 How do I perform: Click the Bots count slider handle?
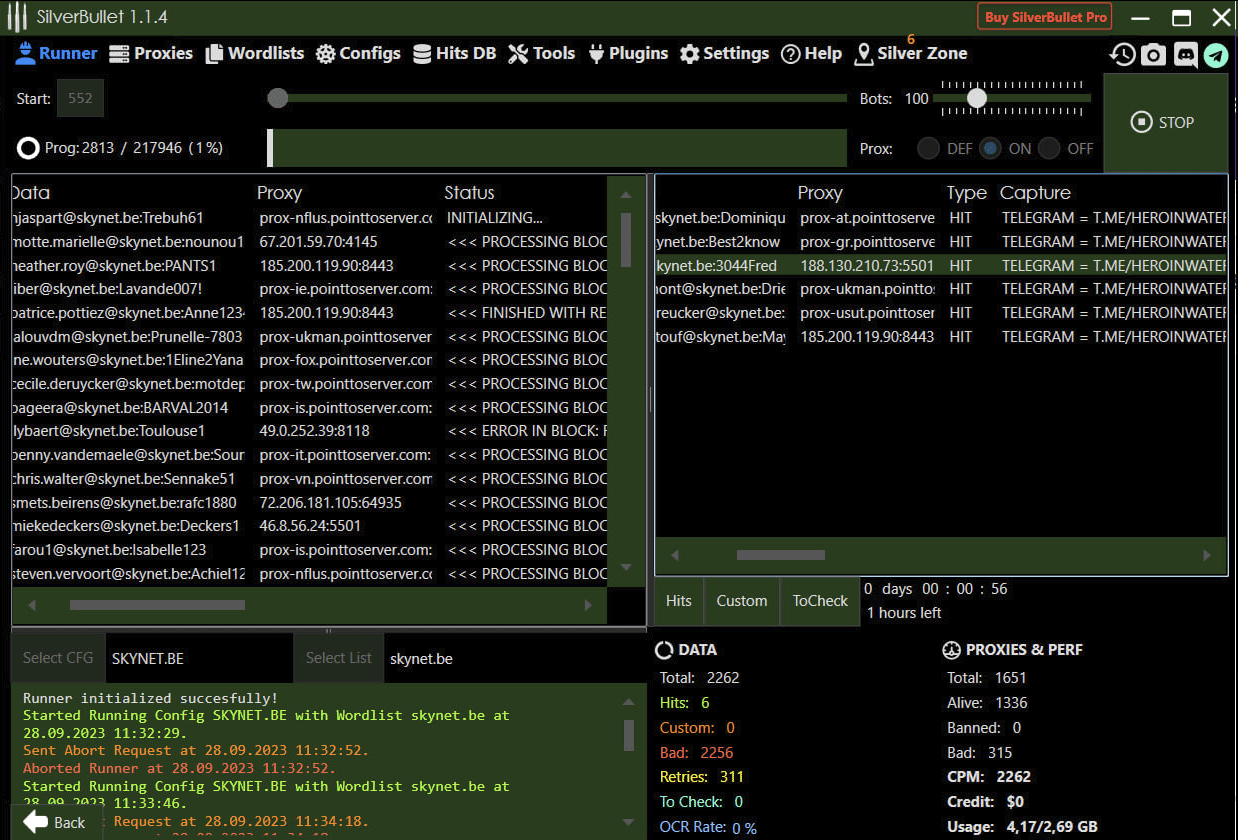pyautogui.click(x=977, y=98)
